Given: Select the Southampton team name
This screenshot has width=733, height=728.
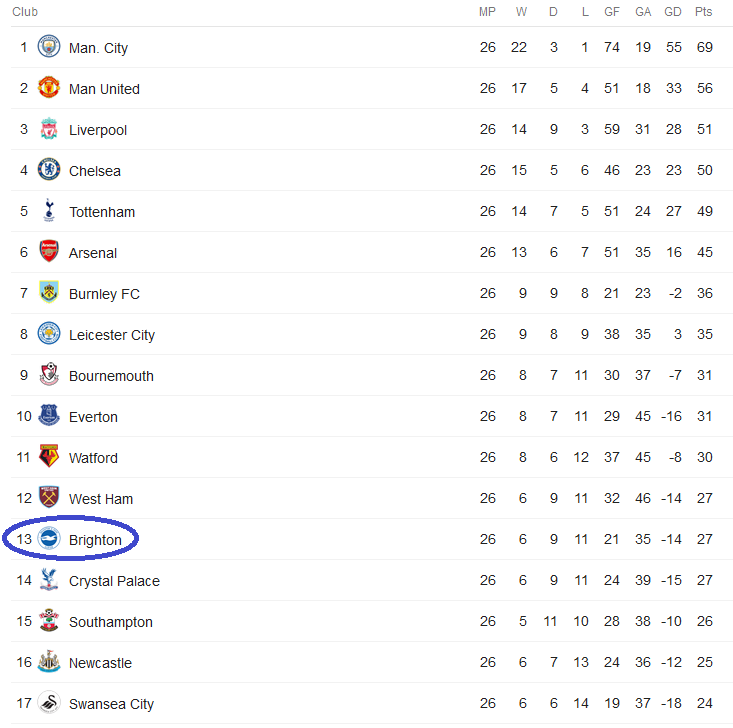Looking at the screenshot, I should 111,622.
